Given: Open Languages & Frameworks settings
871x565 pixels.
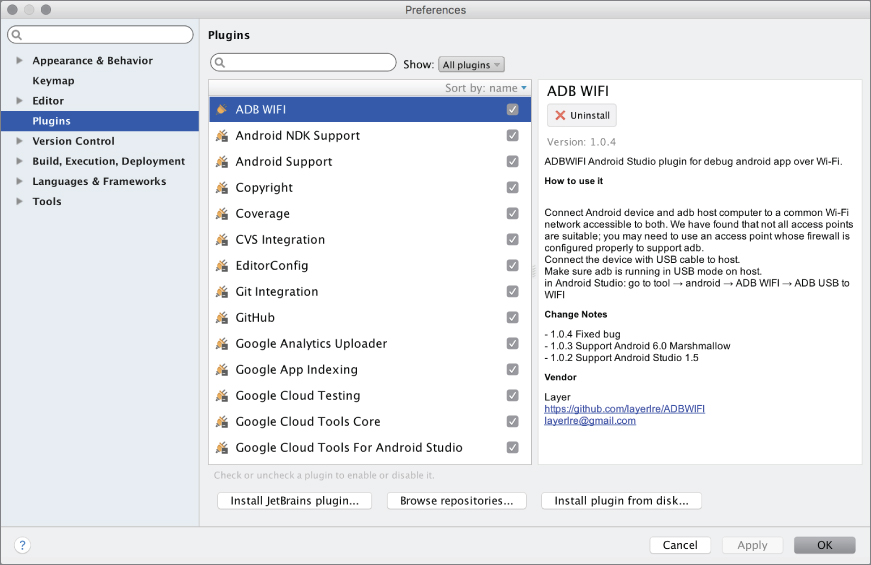Looking at the screenshot, I should click(99, 181).
